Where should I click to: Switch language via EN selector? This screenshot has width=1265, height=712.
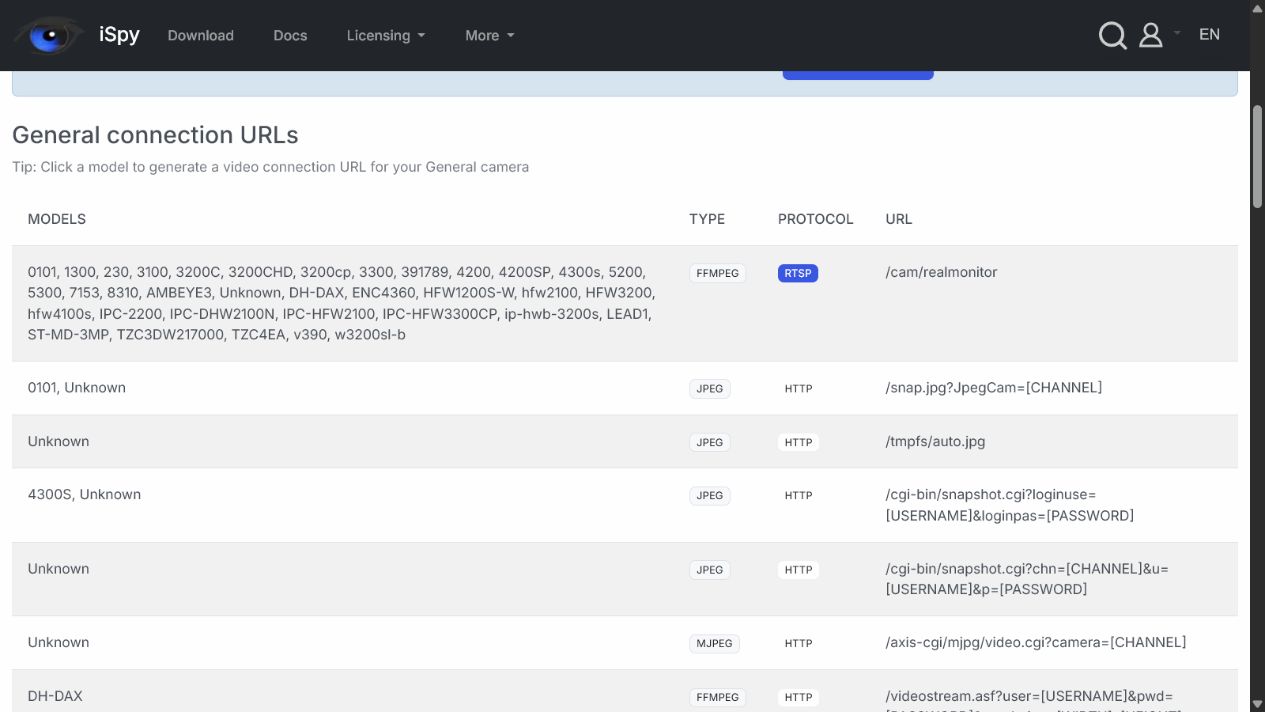1209,34
